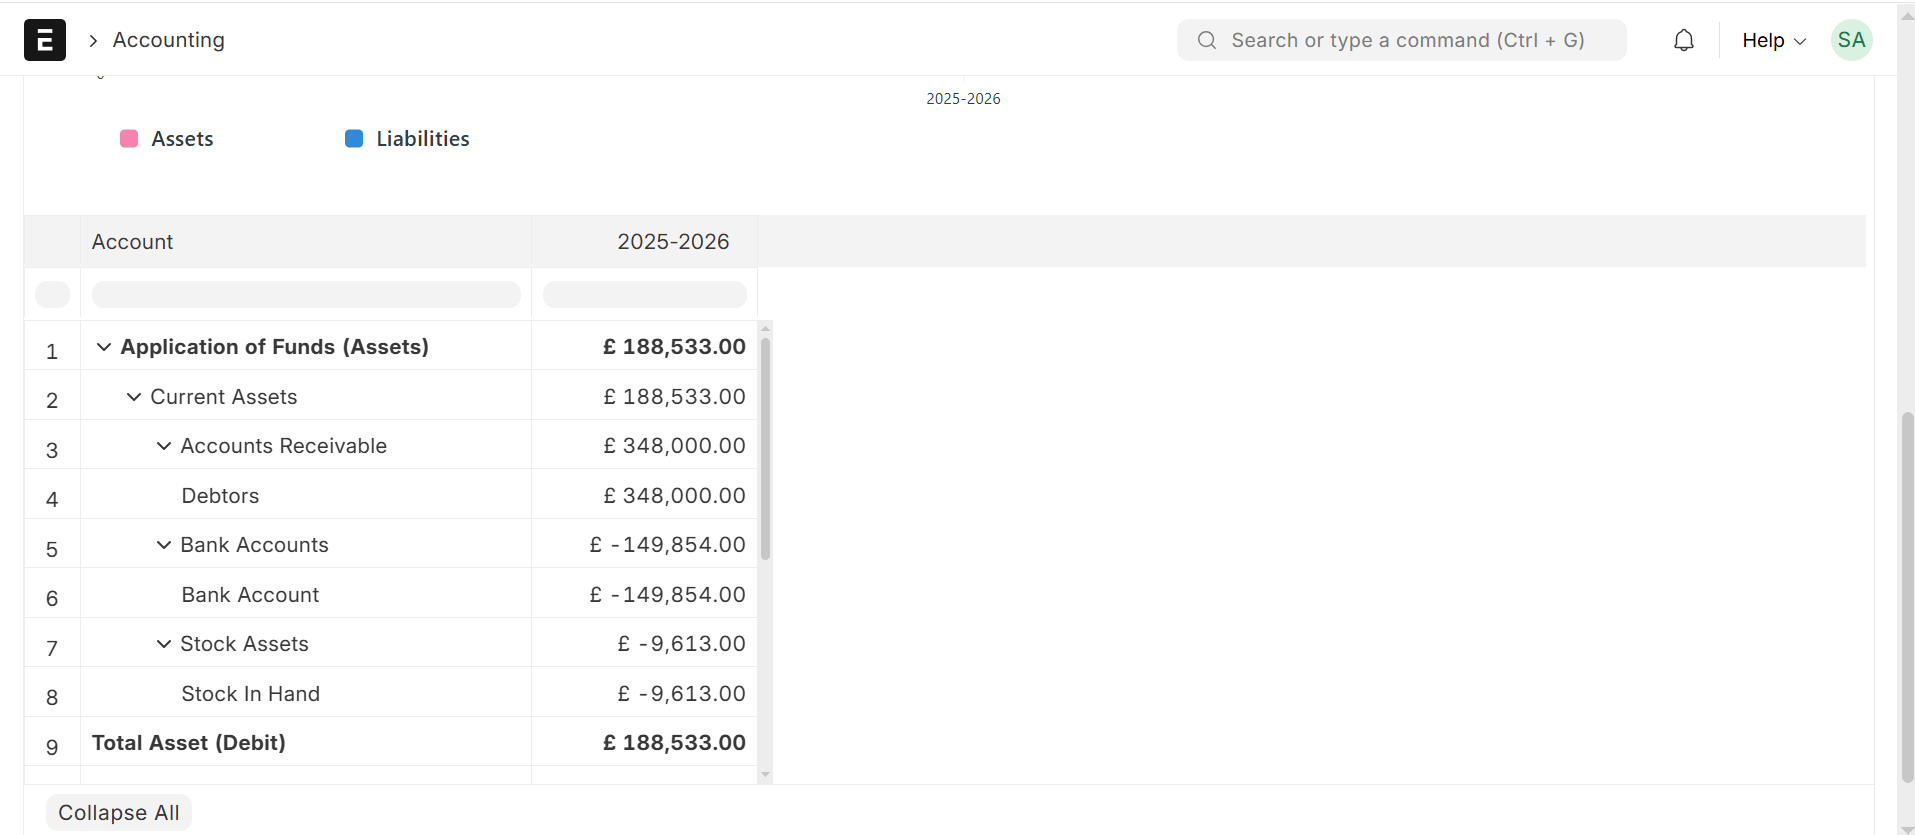The image size is (1915, 835).
Task: Collapse the Accounts Receivable group
Action: click(x=164, y=446)
